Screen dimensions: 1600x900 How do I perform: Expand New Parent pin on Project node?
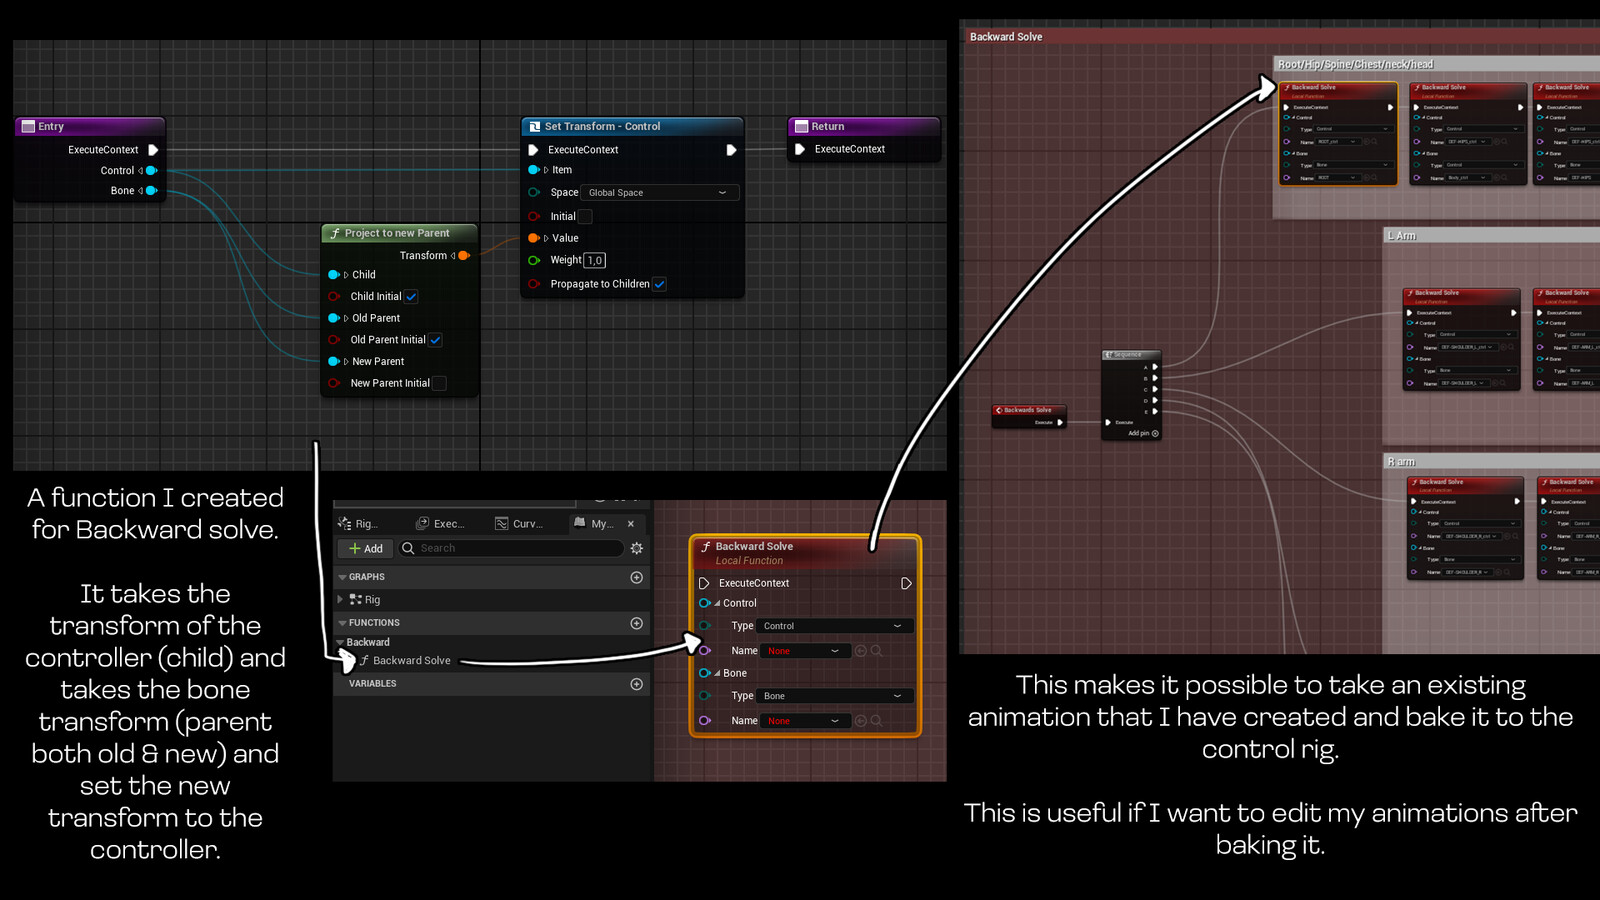(x=346, y=362)
